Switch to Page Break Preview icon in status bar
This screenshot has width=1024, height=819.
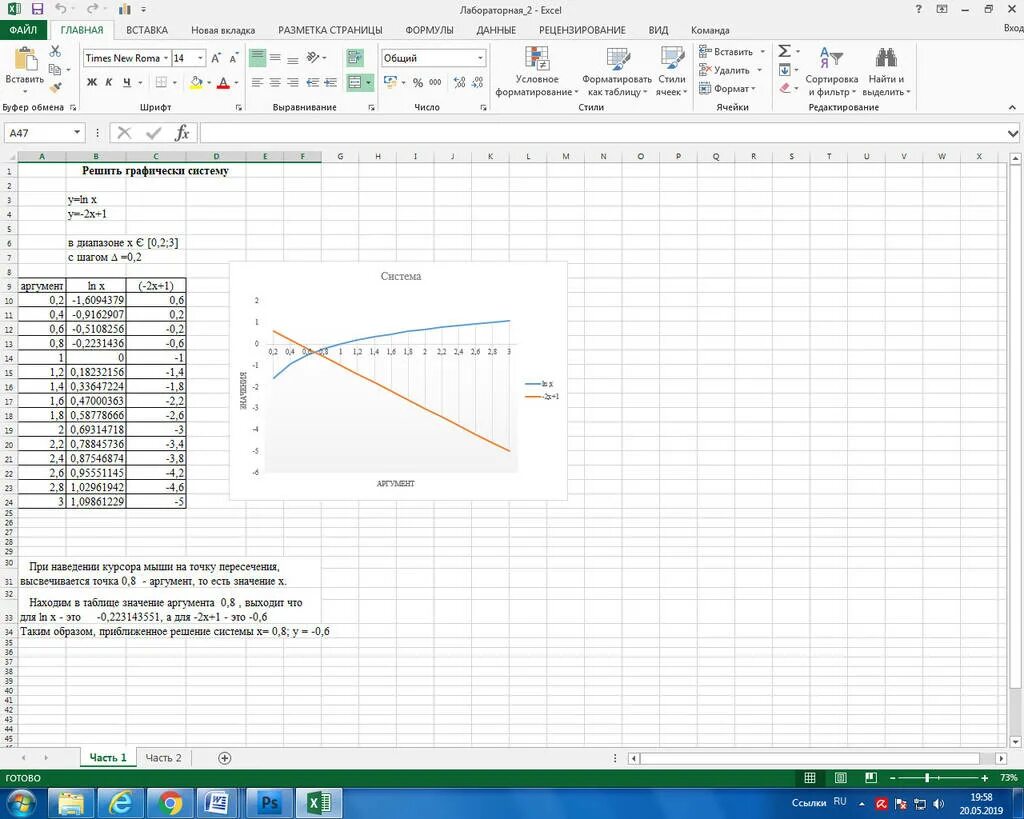(x=871, y=778)
